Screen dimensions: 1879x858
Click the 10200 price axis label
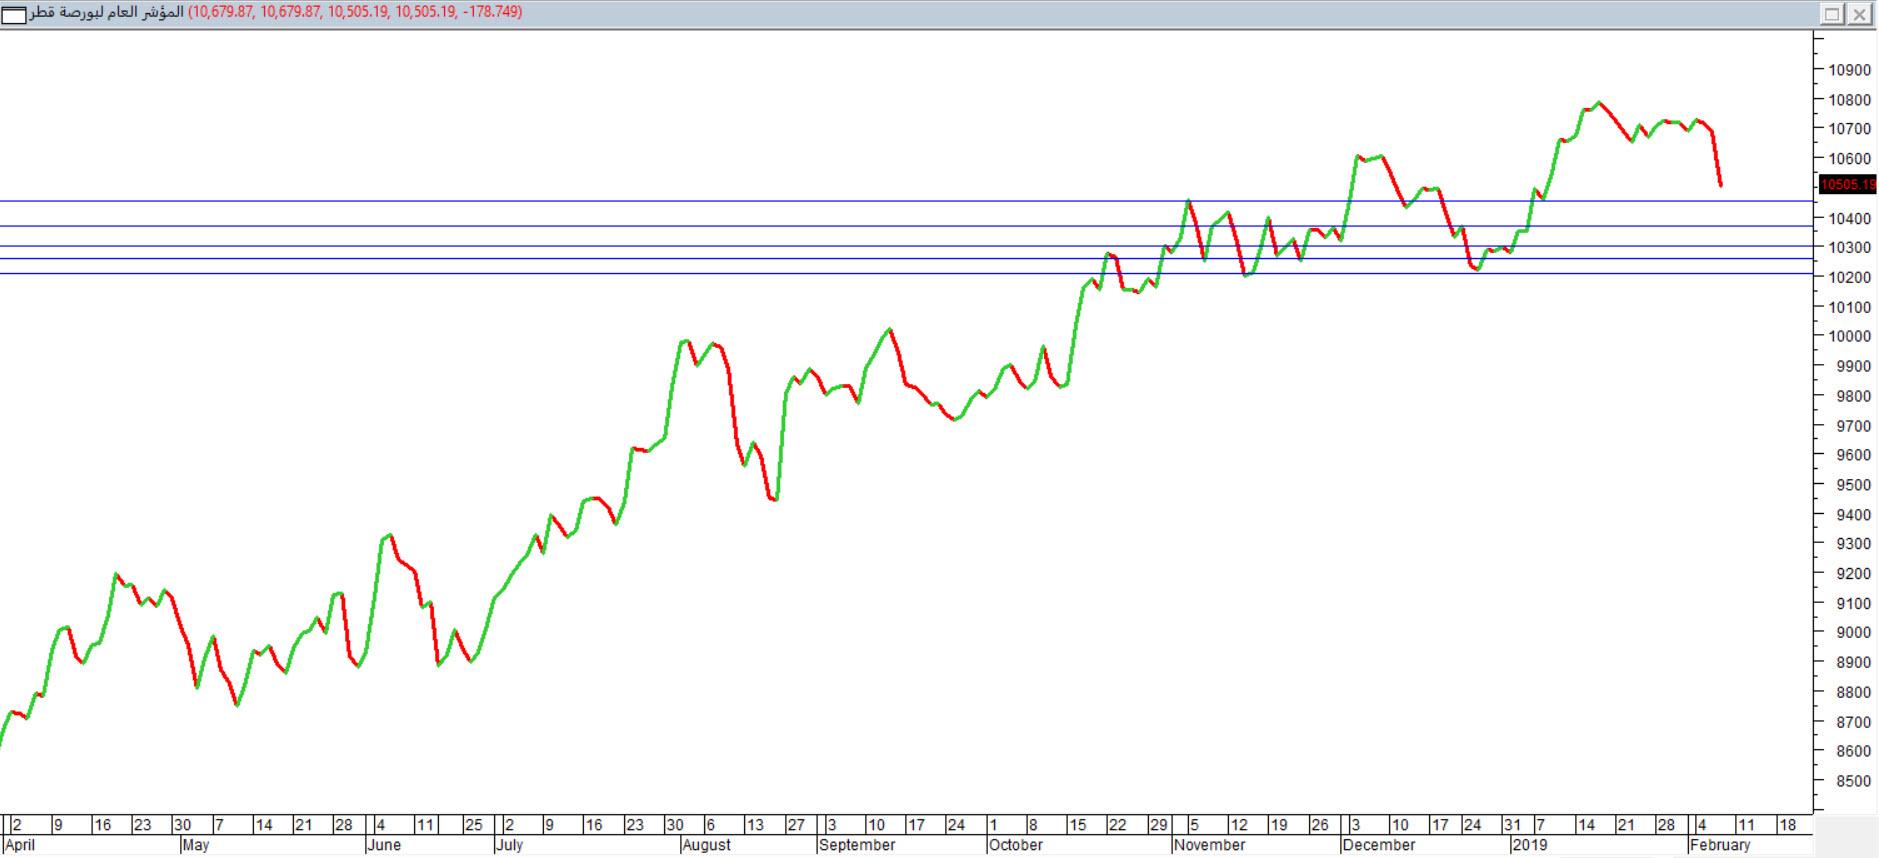(x=1849, y=277)
